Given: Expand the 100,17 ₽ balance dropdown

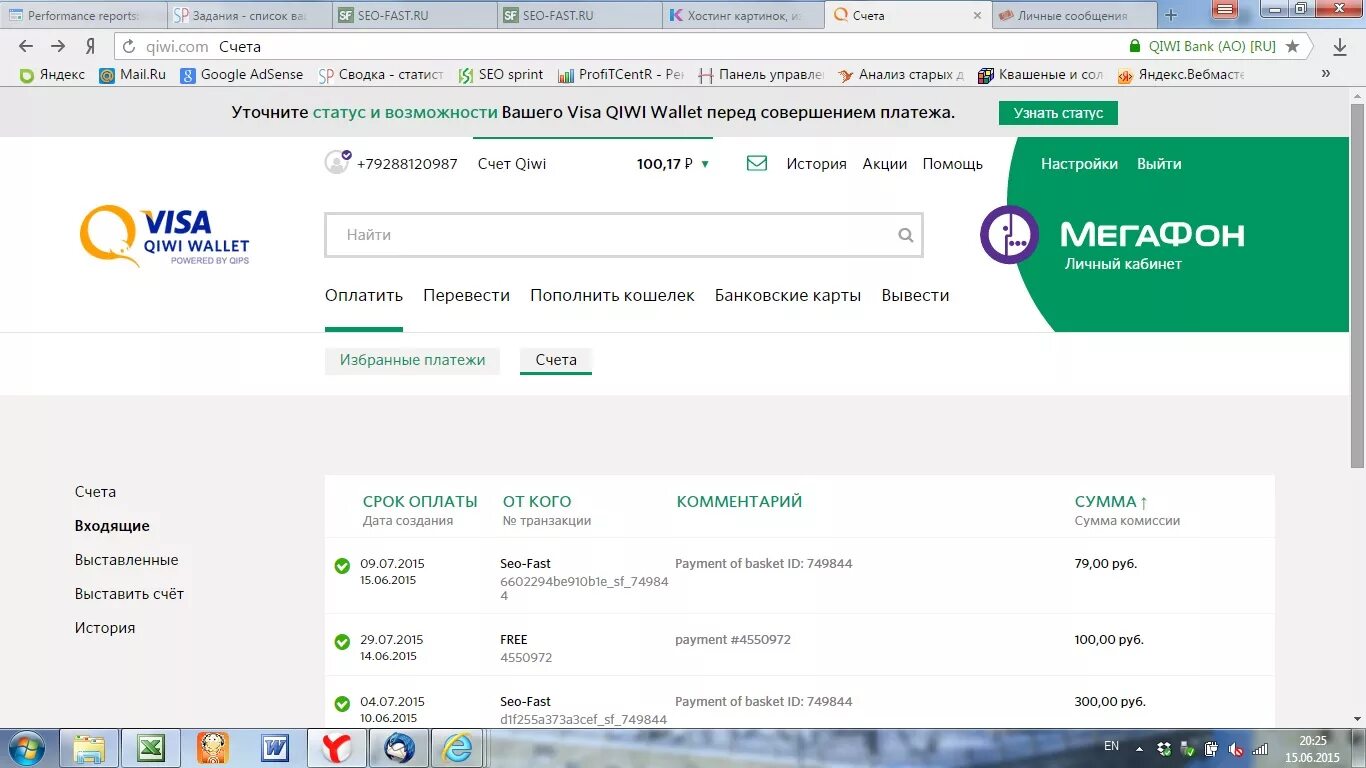Looking at the screenshot, I should tap(705, 164).
